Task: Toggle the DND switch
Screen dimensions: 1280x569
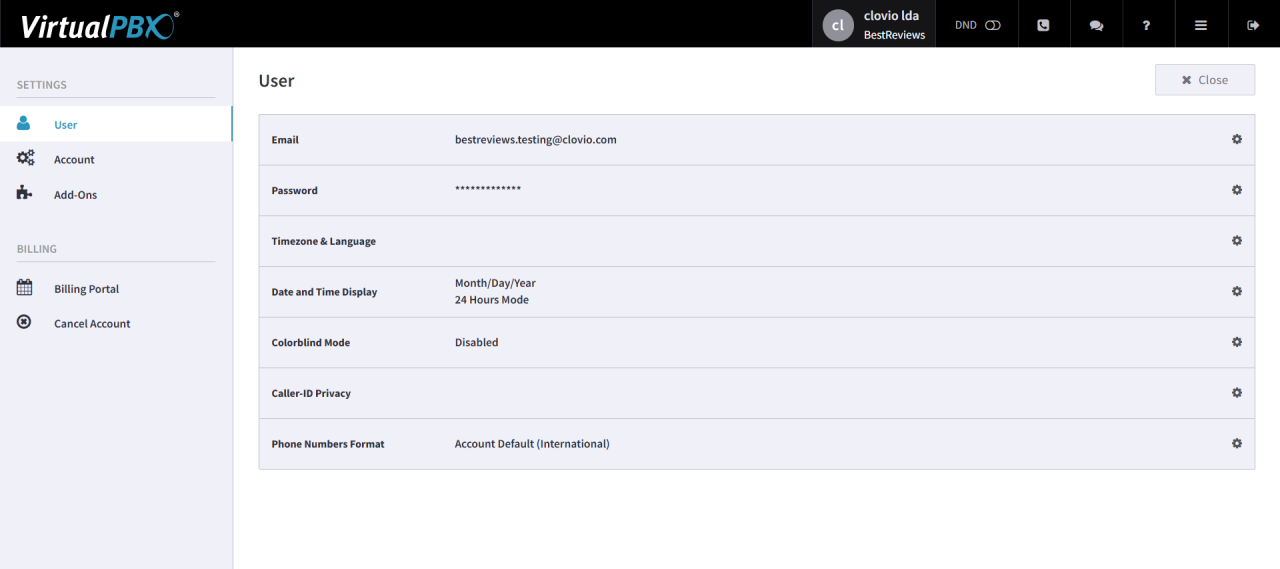Action: (992, 25)
